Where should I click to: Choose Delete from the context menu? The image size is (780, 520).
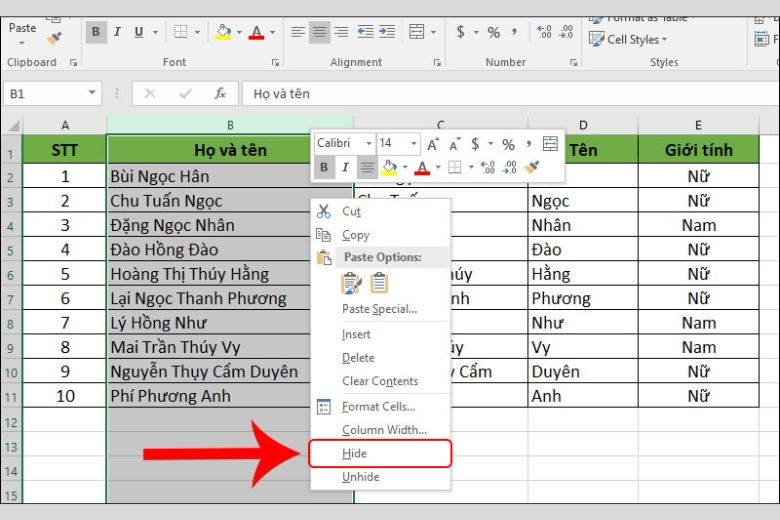[381, 358]
